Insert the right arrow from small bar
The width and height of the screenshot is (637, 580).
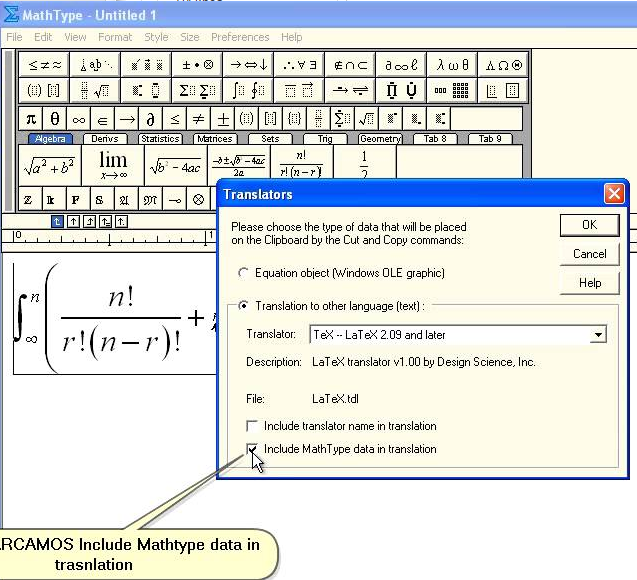(x=127, y=119)
